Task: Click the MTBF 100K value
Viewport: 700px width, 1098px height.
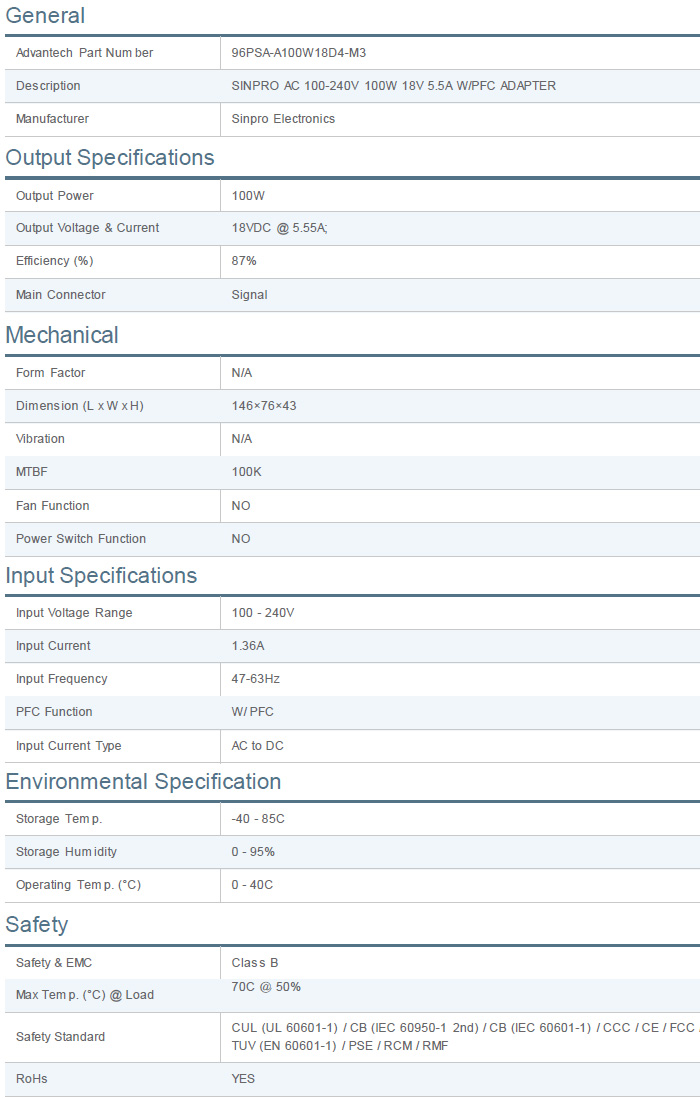Action: (x=246, y=472)
